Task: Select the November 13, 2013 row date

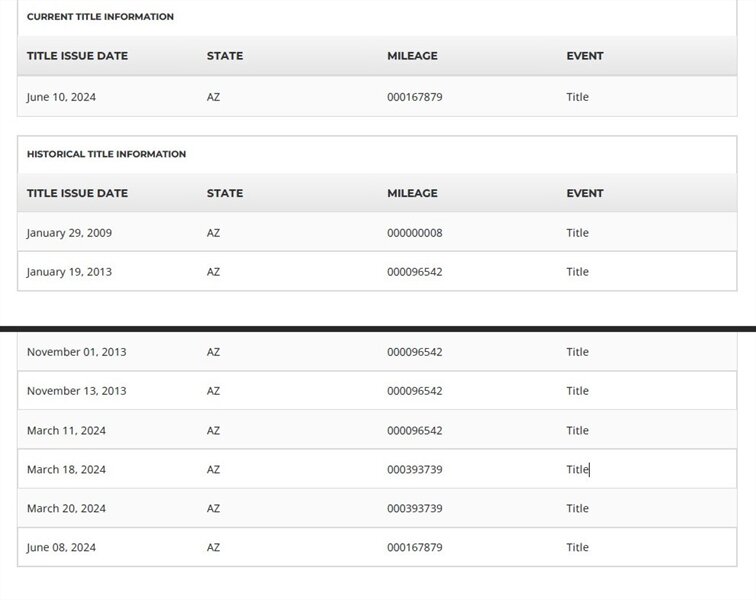Action: pos(76,391)
